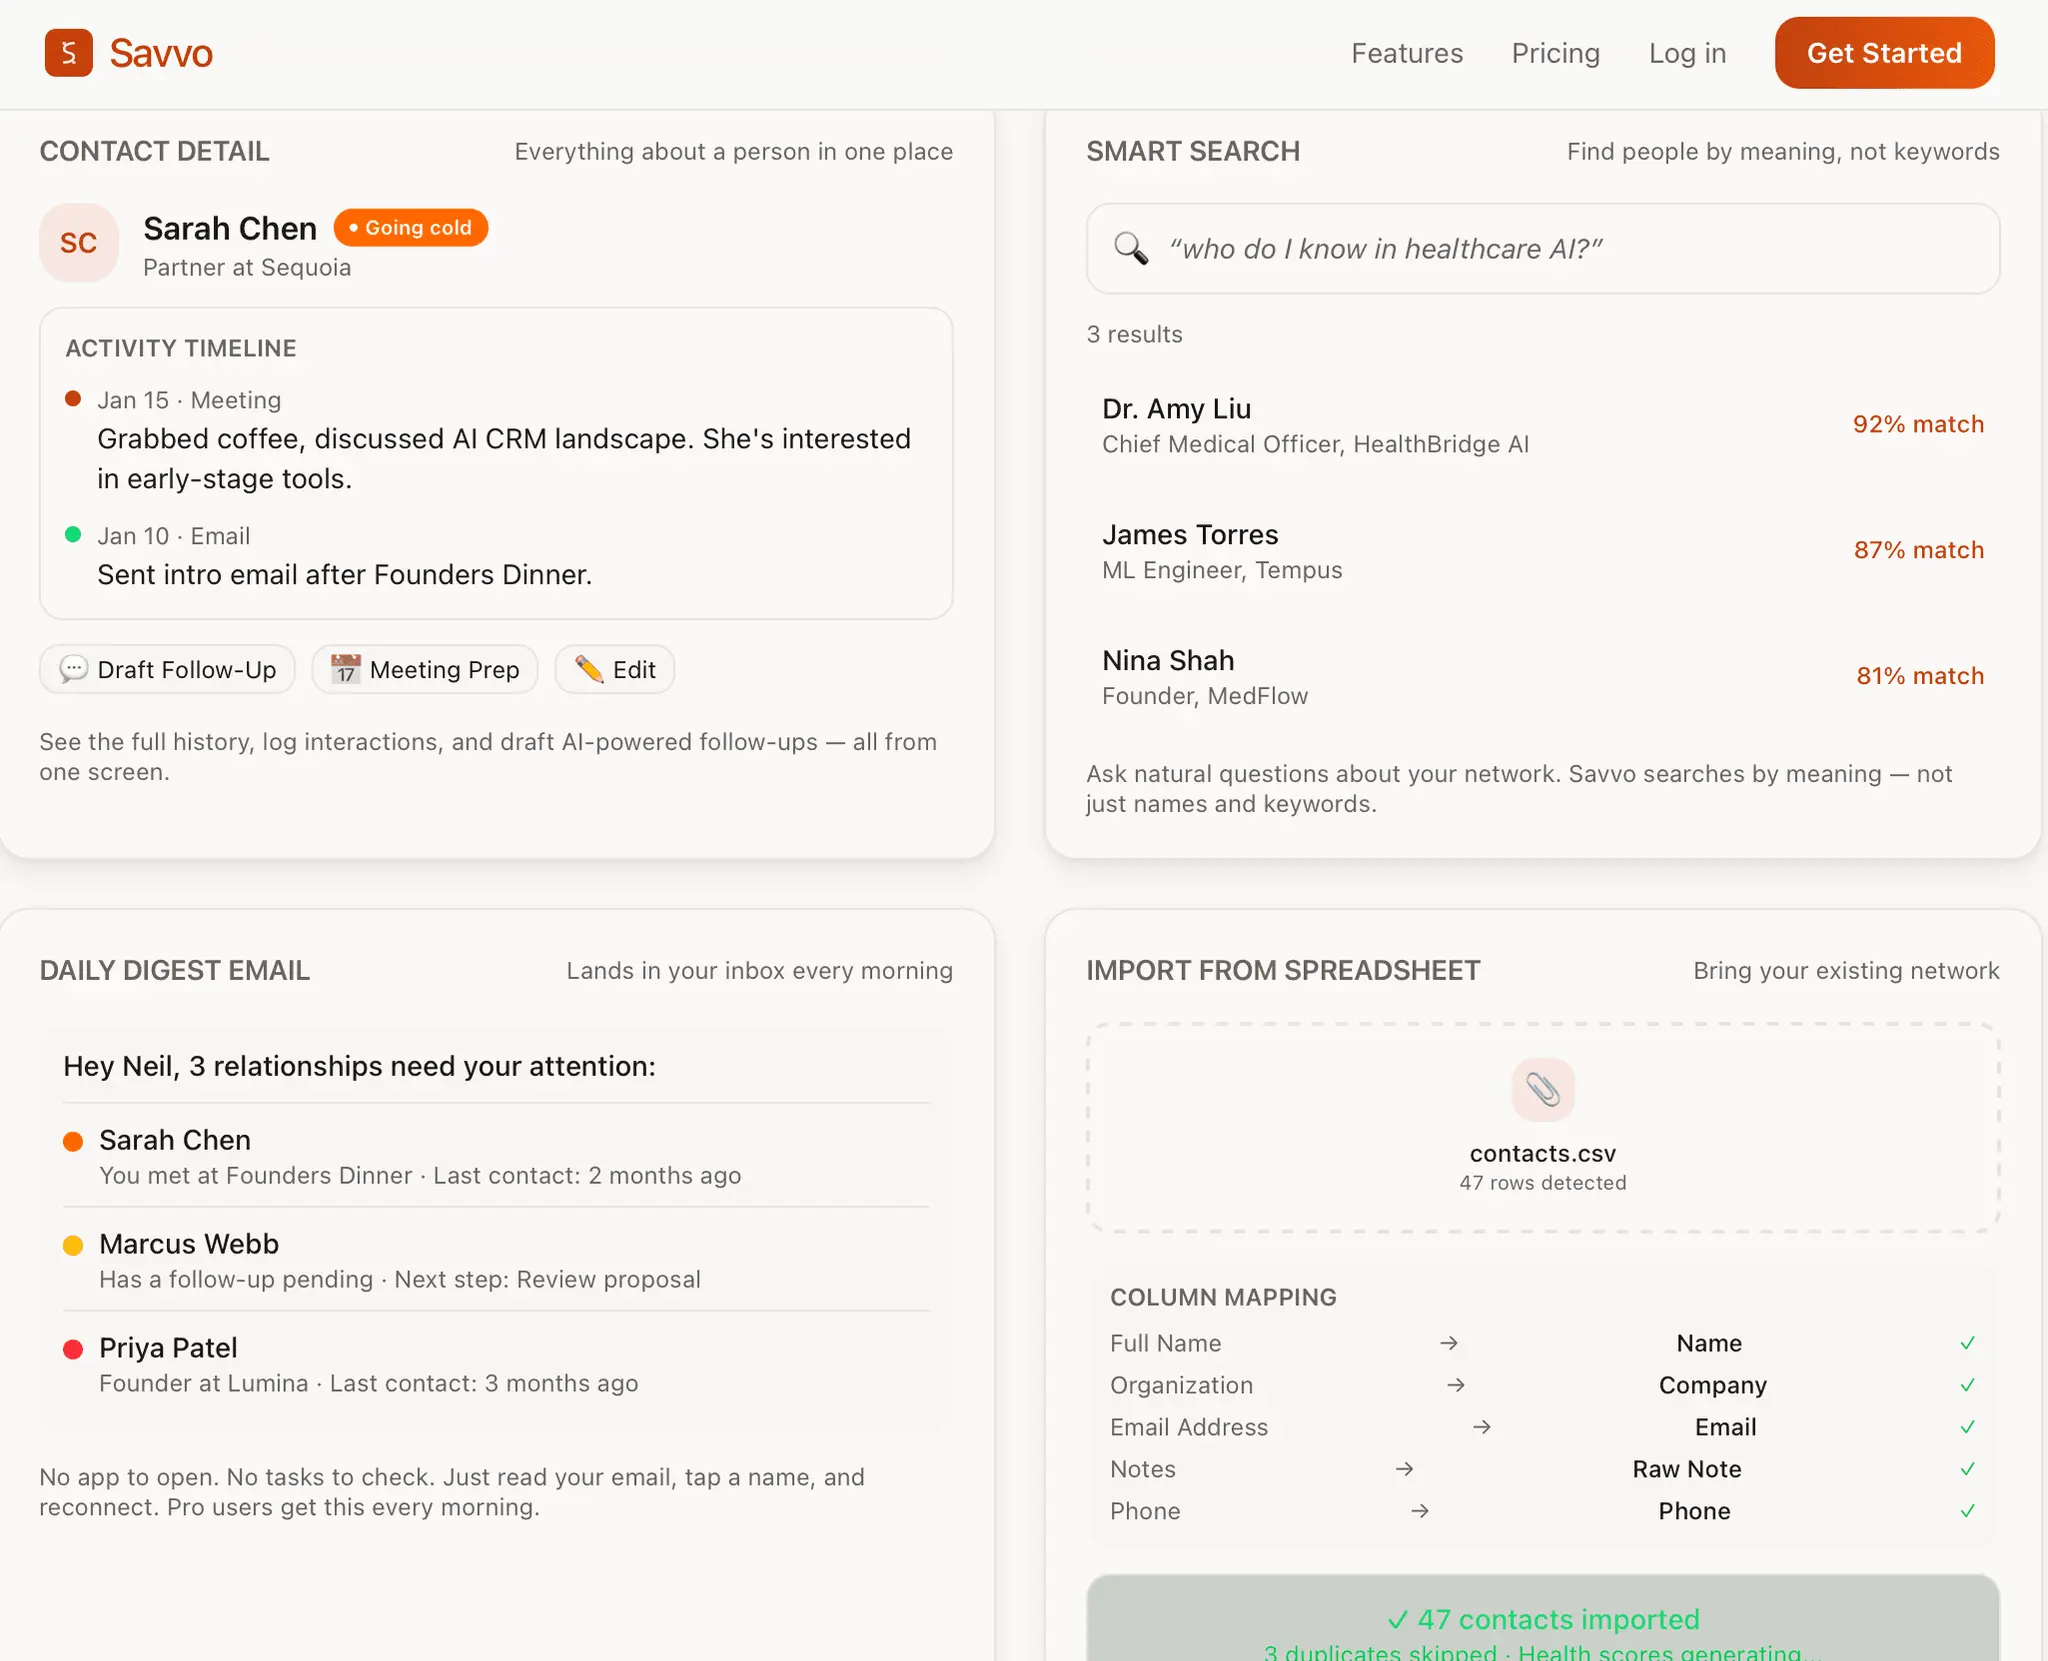The width and height of the screenshot is (2048, 1661).
Task: Click the Email Address source column
Action: (x=1189, y=1427)
